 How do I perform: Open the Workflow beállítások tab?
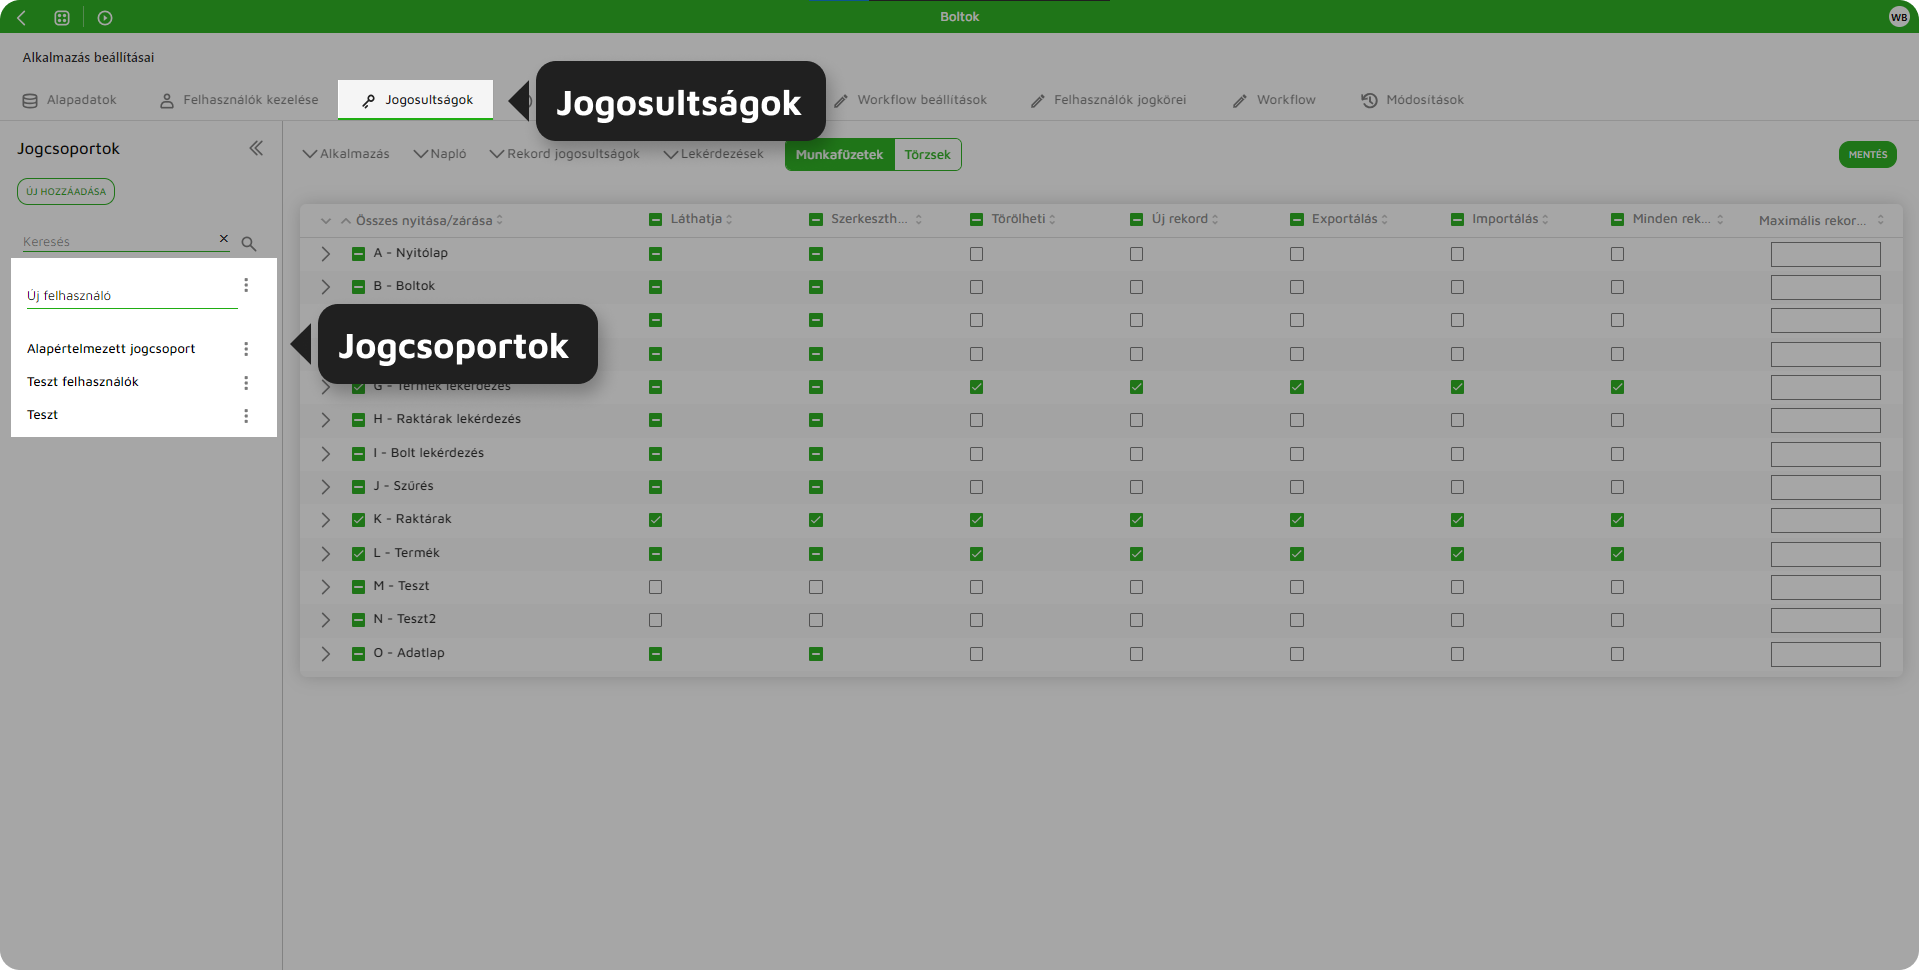[910, 100]
